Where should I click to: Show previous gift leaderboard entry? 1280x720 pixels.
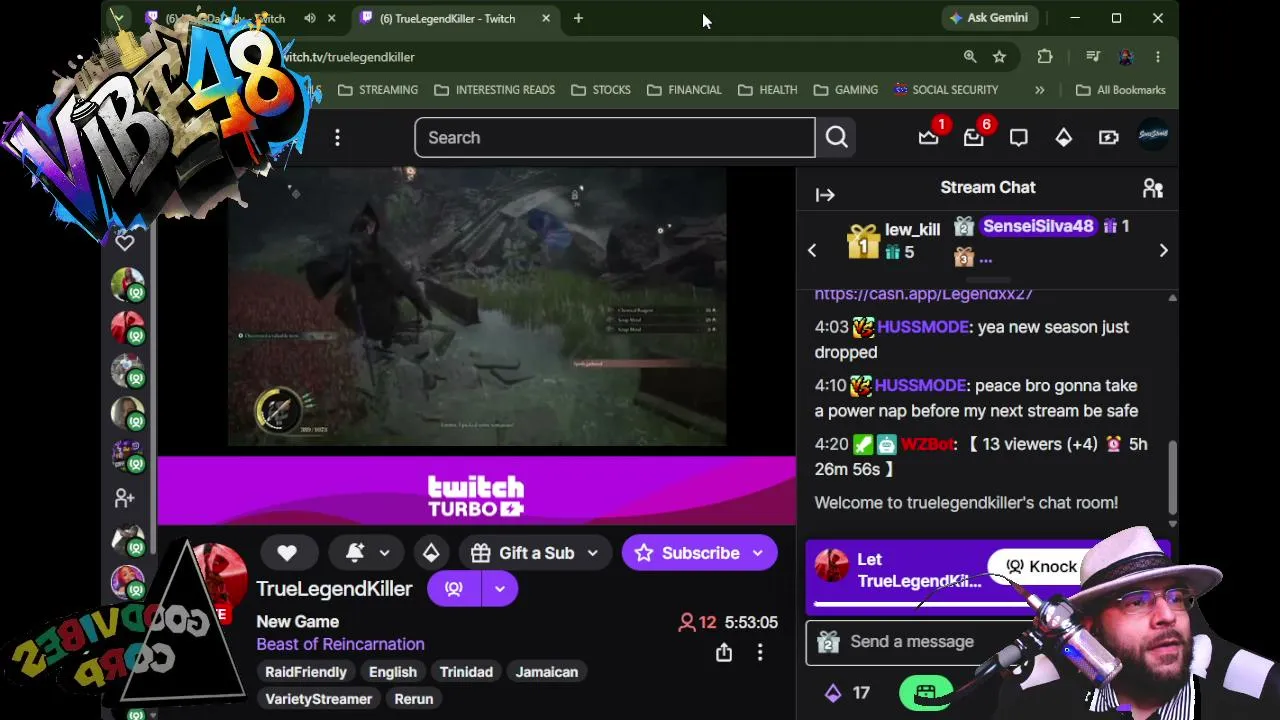coord(812,251)
